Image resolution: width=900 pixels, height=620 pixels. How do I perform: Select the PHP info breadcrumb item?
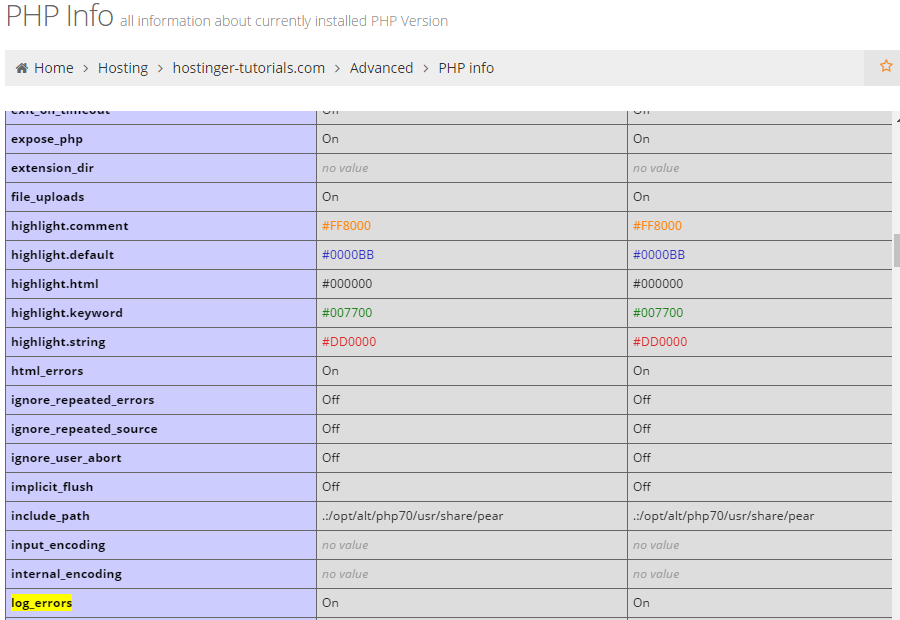point(466,68)
